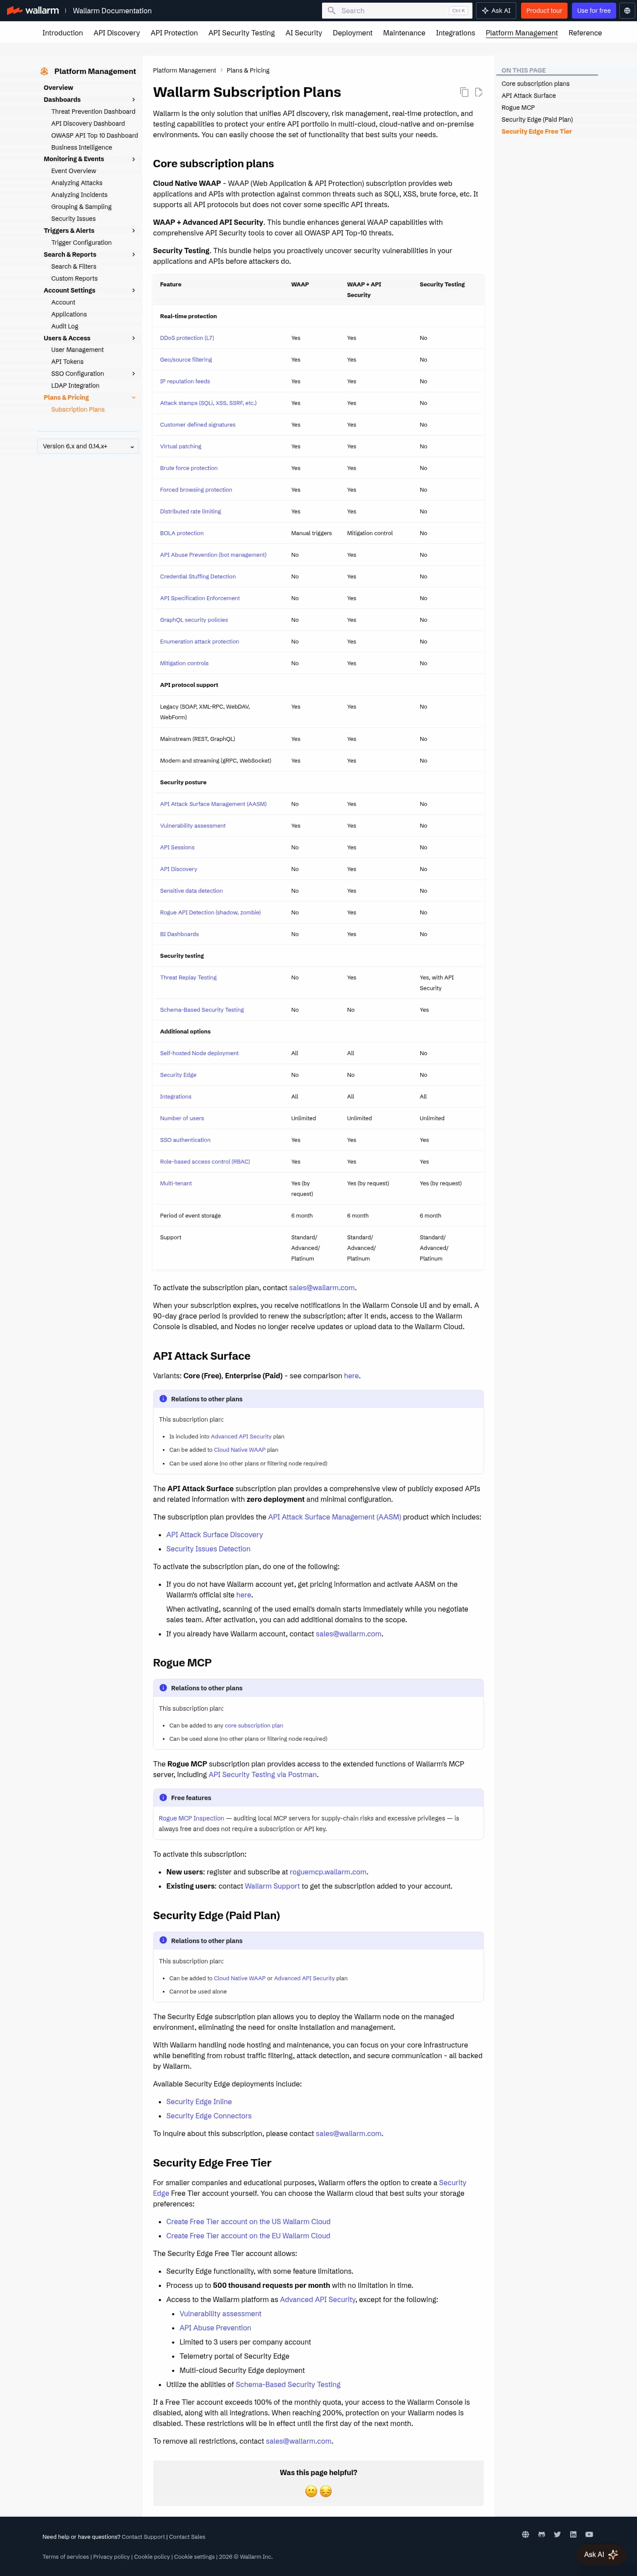The width and height of the screenshot is (637, 2576).
Task: Expand the Triggers & Alerts sidebar section
Action: 133,231
